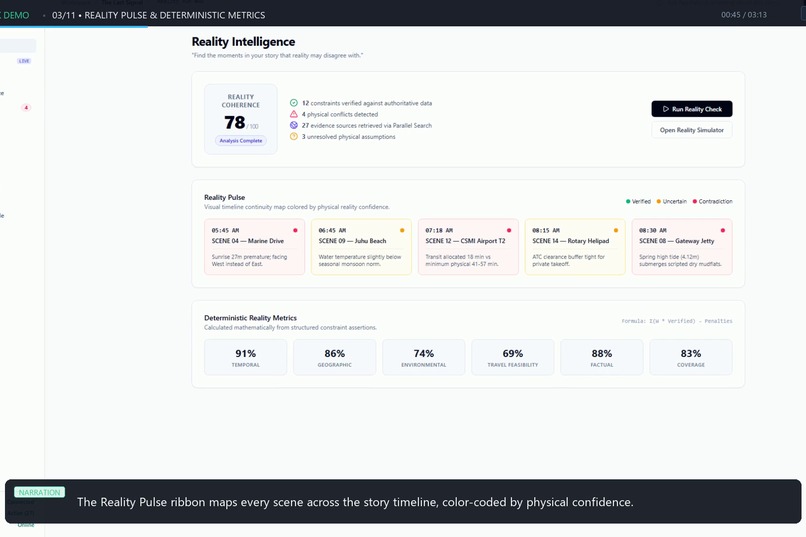Click the red status dot on Marine Drive card
Image resolution: width=806 pixels, height=537 pixels.
point(295,230)
